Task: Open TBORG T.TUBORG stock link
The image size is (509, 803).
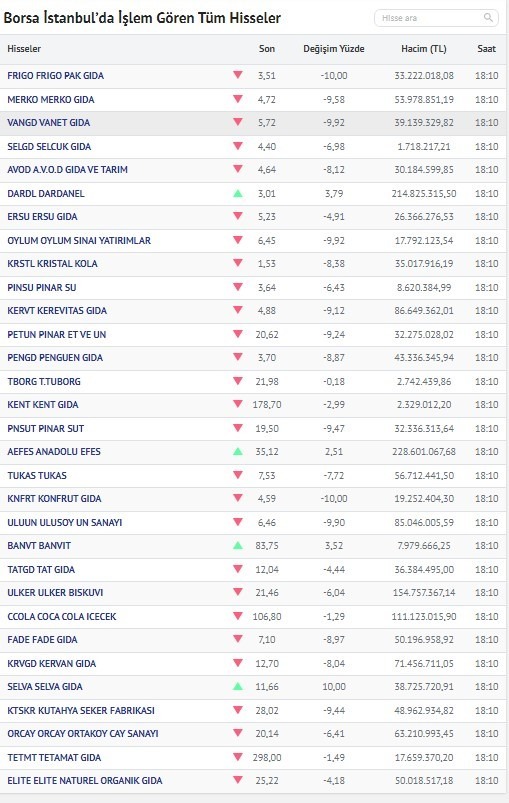Action: pos(44,382)
